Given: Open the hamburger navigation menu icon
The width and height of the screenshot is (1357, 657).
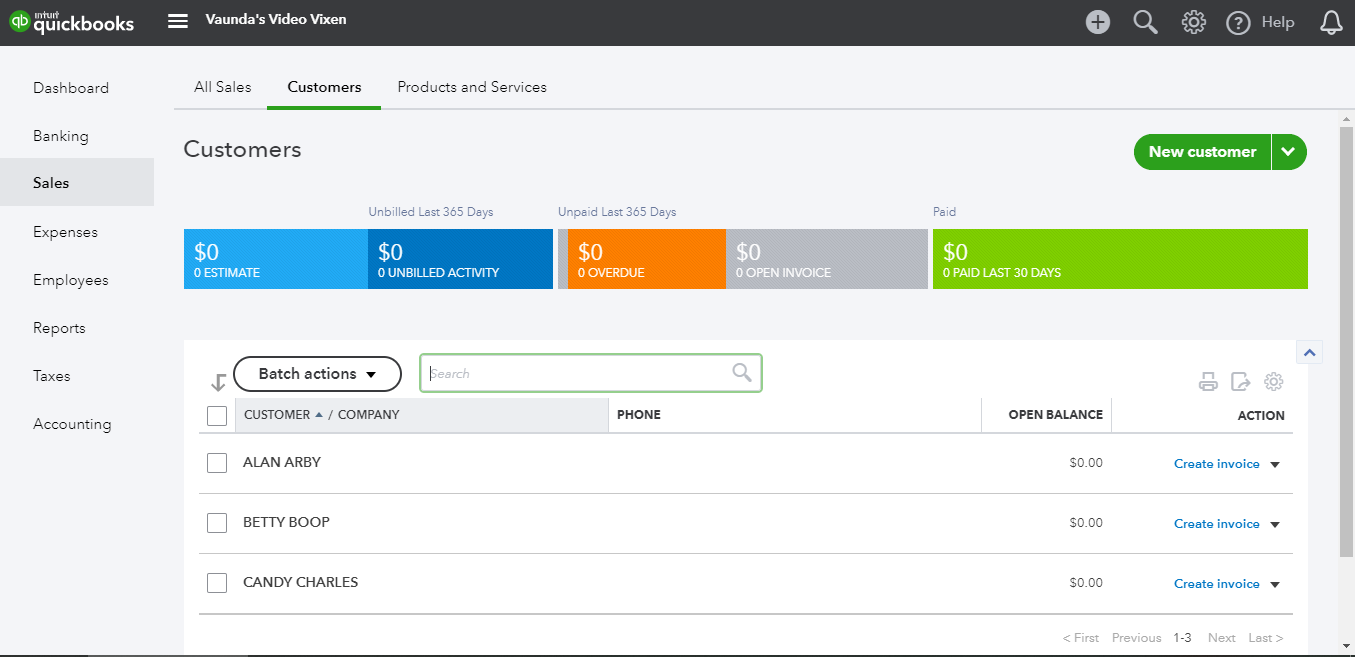Looking at the screenshot, I should (178, 21).
